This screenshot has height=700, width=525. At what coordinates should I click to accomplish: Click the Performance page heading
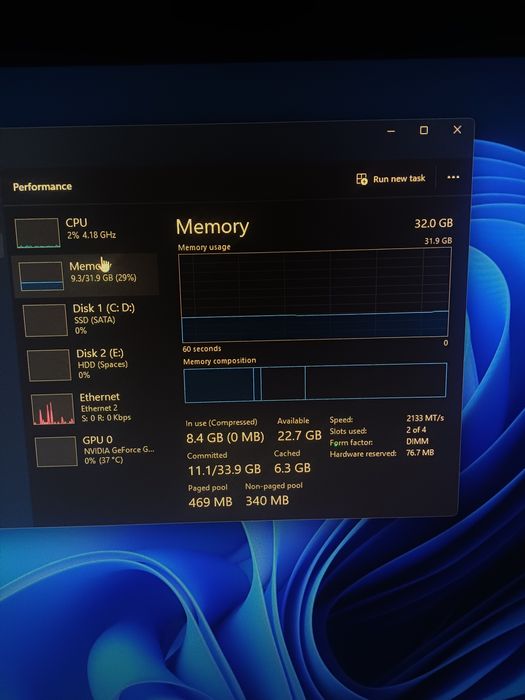click(42, 187)
